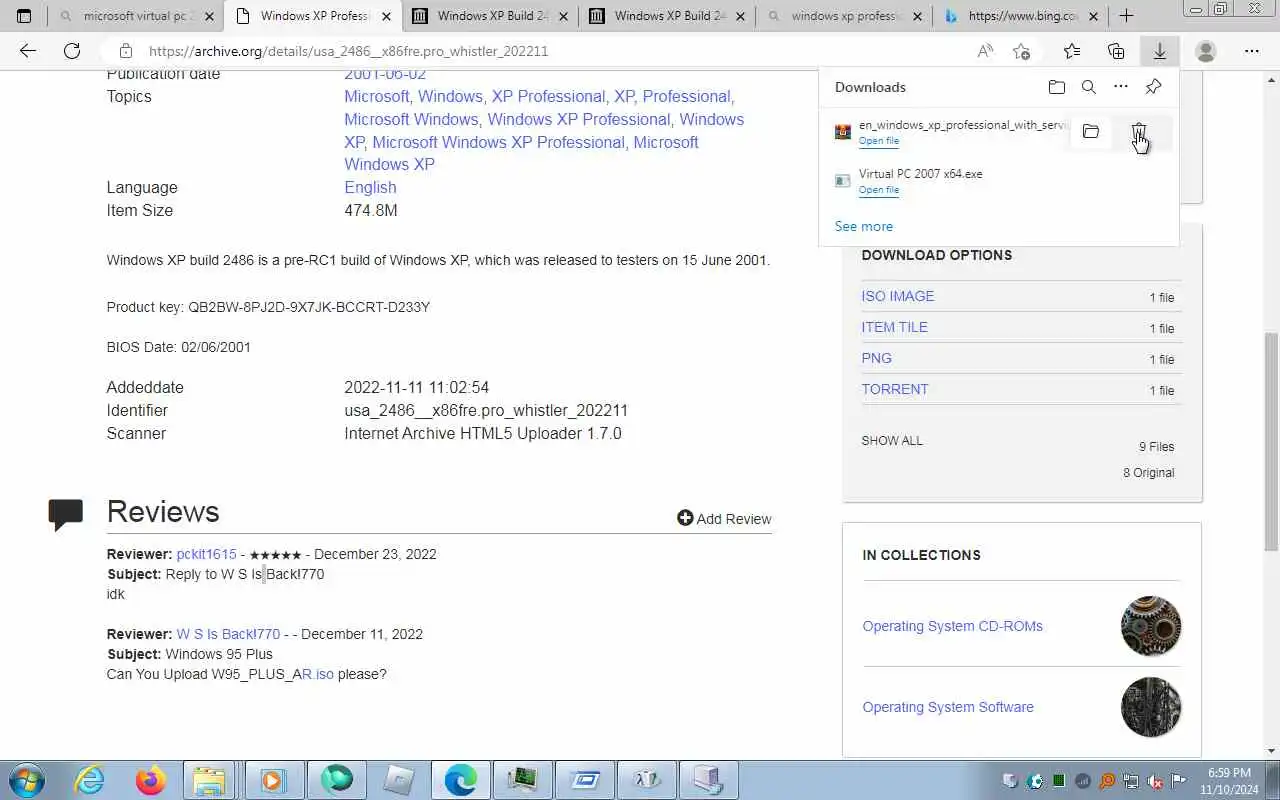The height and width of the screenshot is (800, 1280).
Task: Open the profile avatar menu
Action: 1206,51
